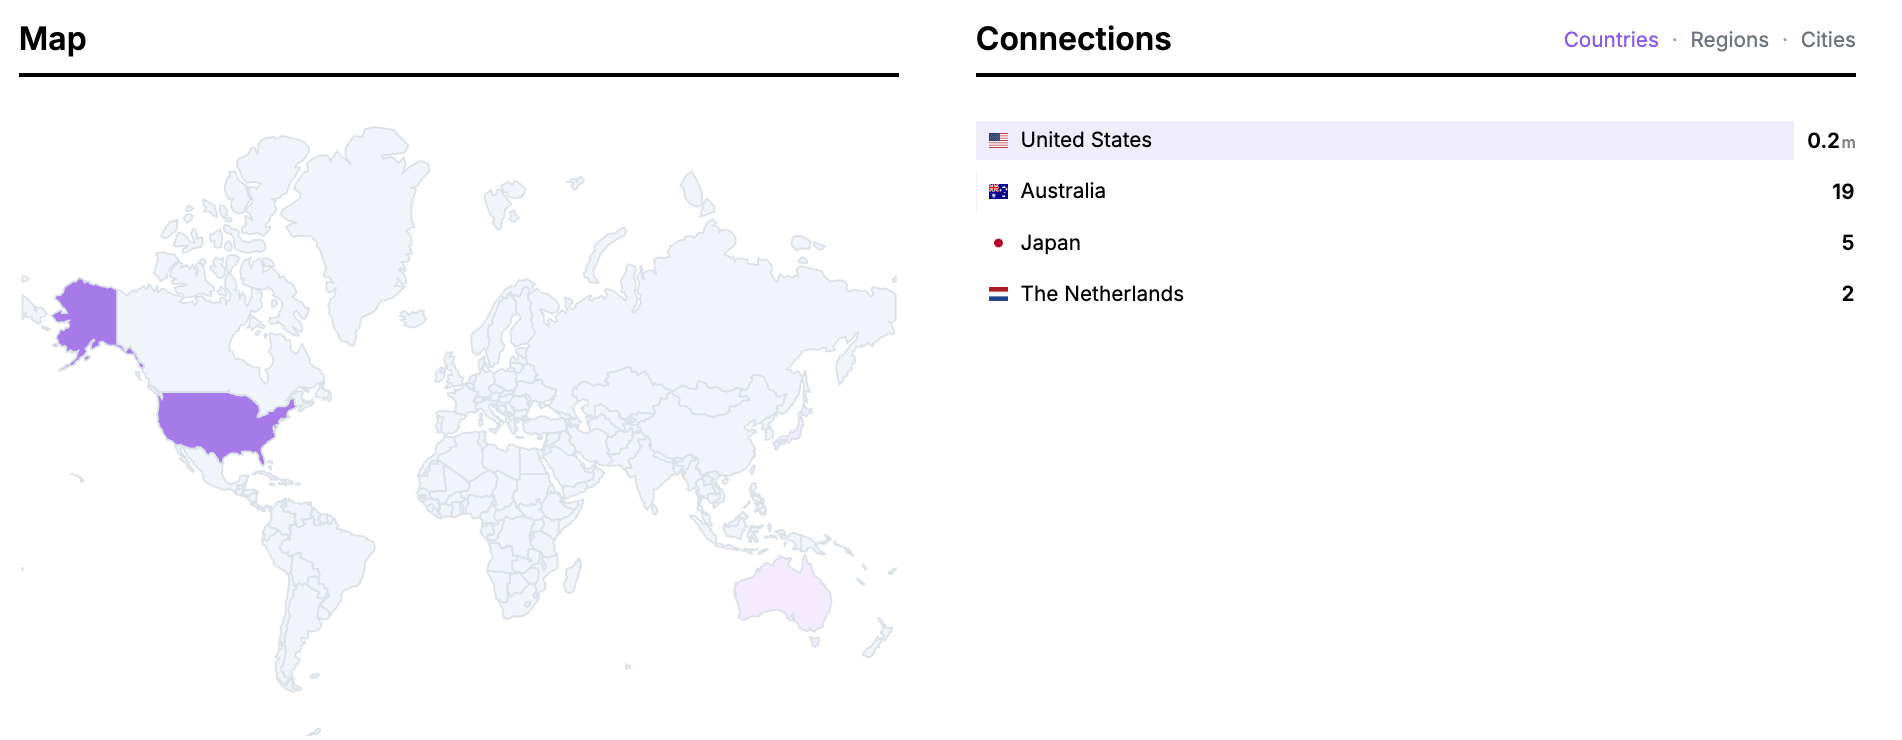Screen dimensions: 1902x740
Task: Open The Netherlands connection row
Action: (x=1300, y=293)
